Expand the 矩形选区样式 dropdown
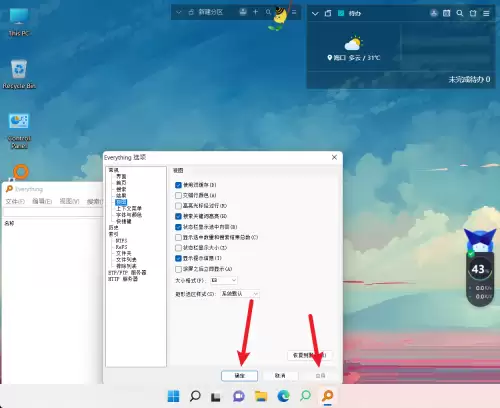Screen dimensions: 500x408 coord(240,294)
